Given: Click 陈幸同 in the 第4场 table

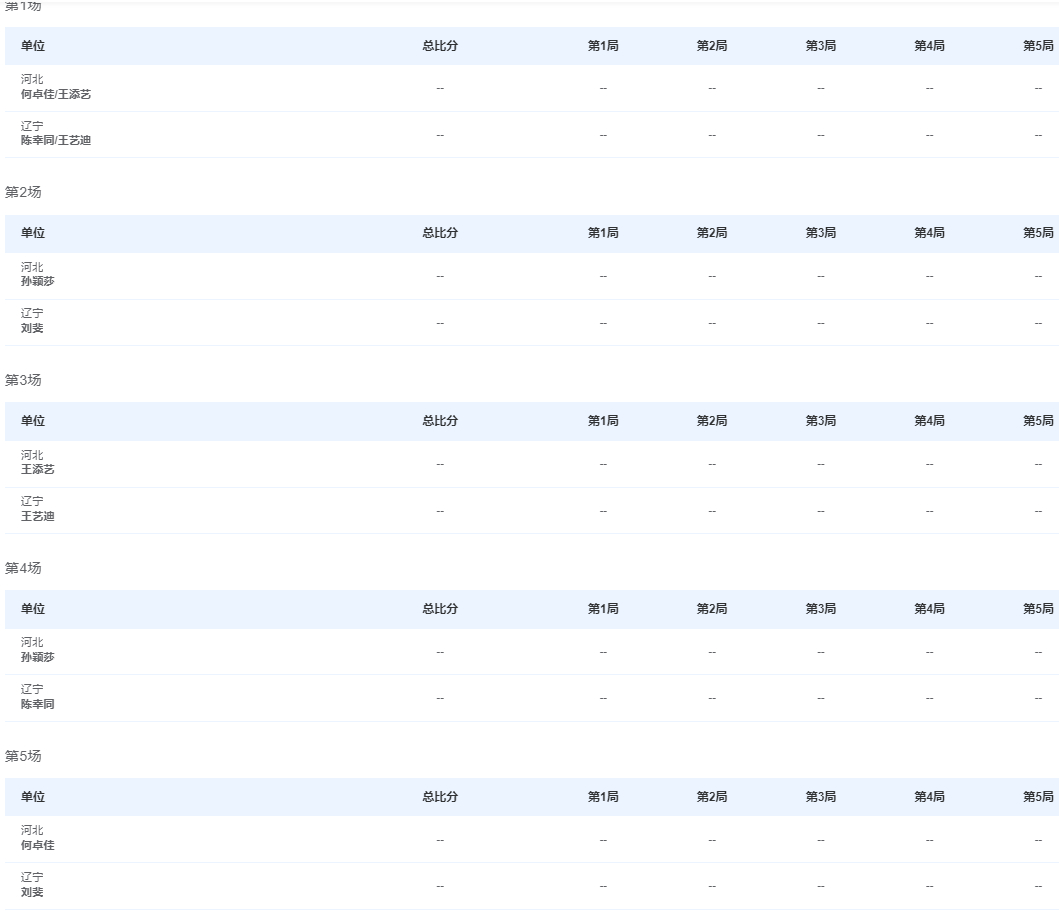Looking at the screenshot, I should click(37, 704).
